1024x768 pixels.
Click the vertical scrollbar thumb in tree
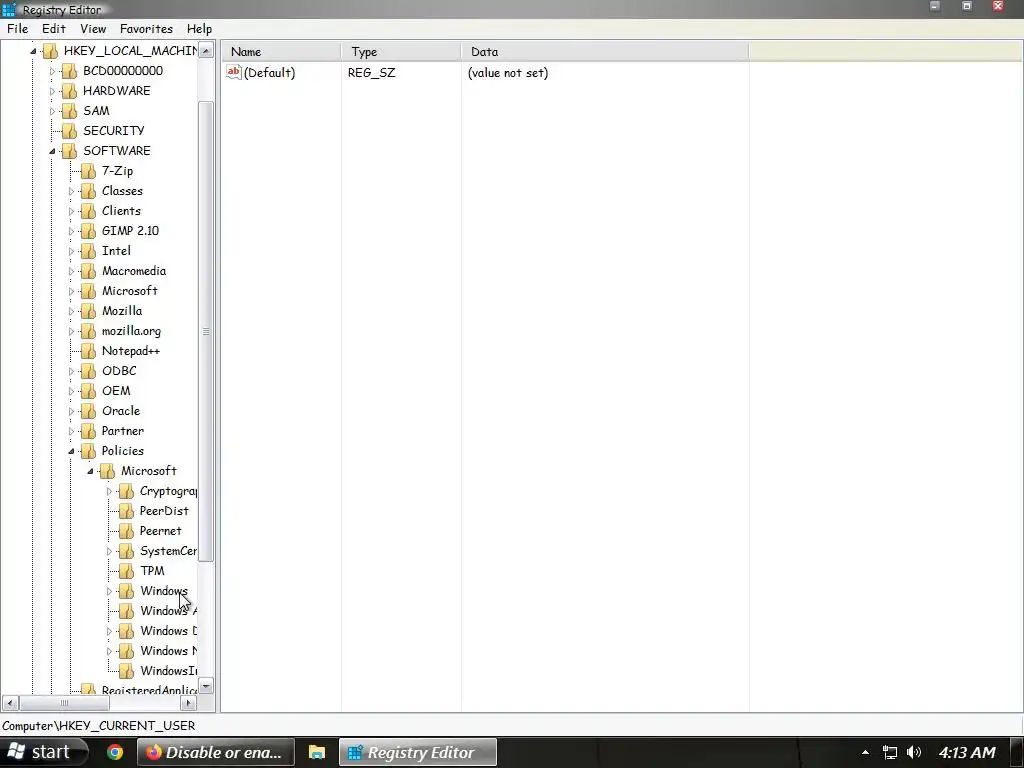pyautogui.click(x=206, y=331)
